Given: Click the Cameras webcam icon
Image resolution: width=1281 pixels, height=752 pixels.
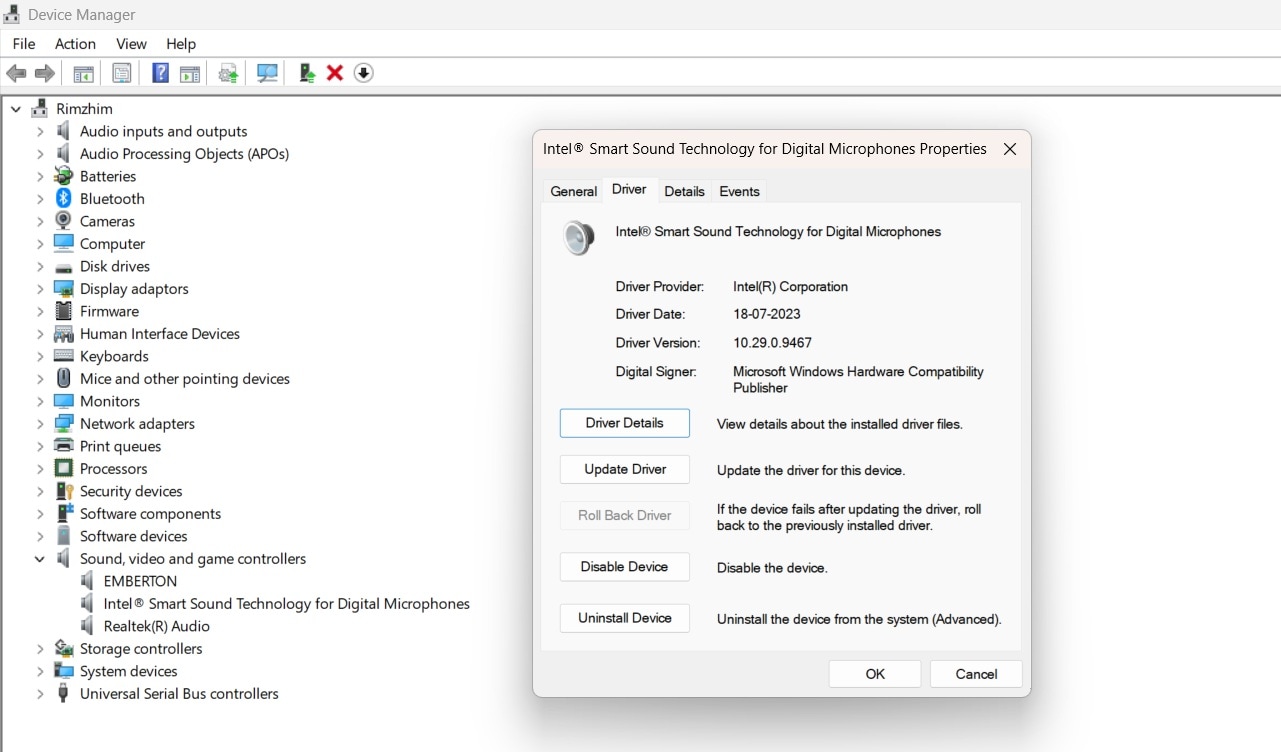Looking at the screenshot, I should coord(64,221).
